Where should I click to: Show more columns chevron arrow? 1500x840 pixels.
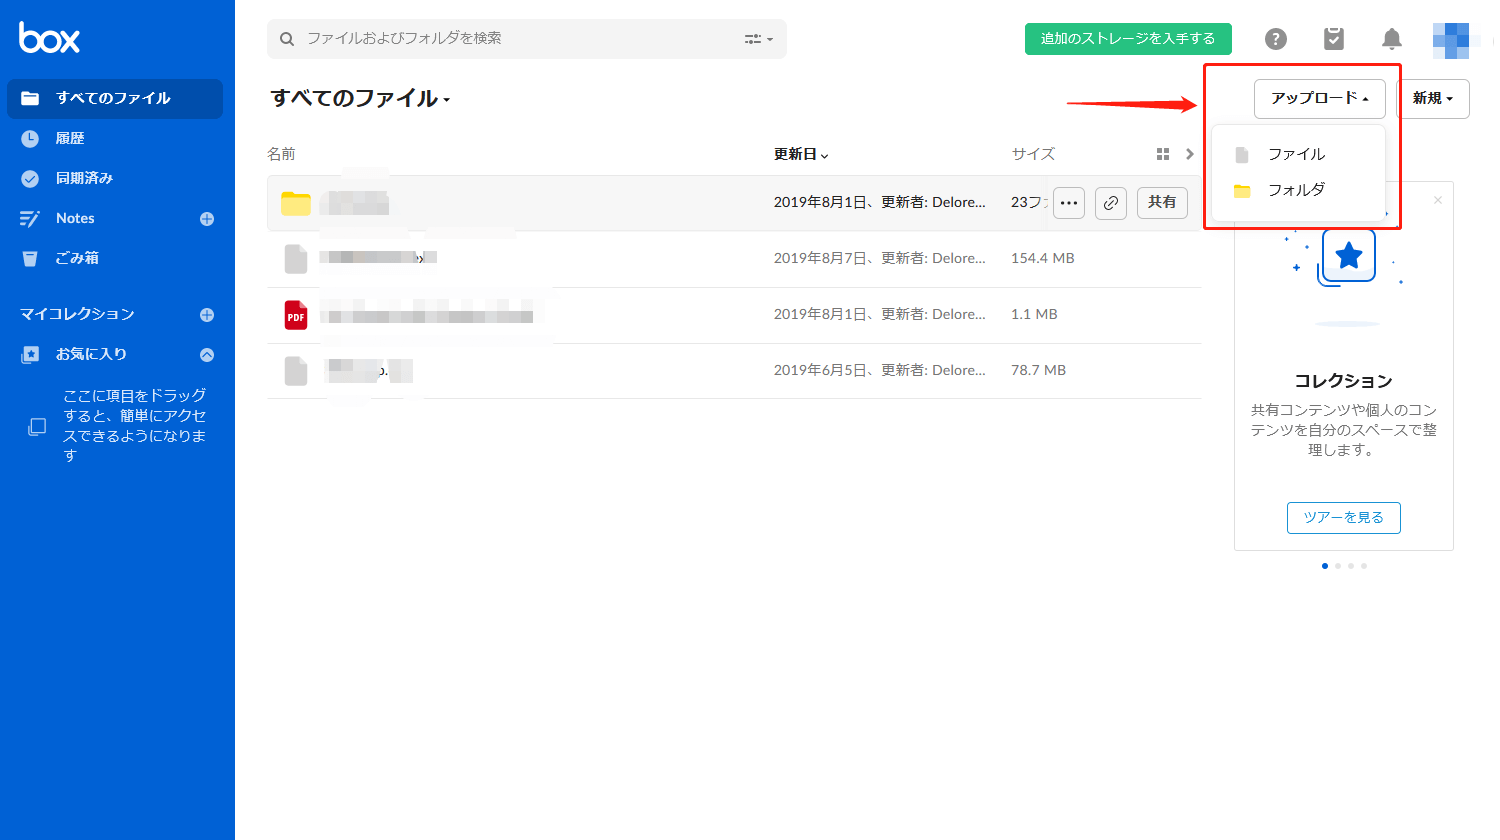point(1189,154)
